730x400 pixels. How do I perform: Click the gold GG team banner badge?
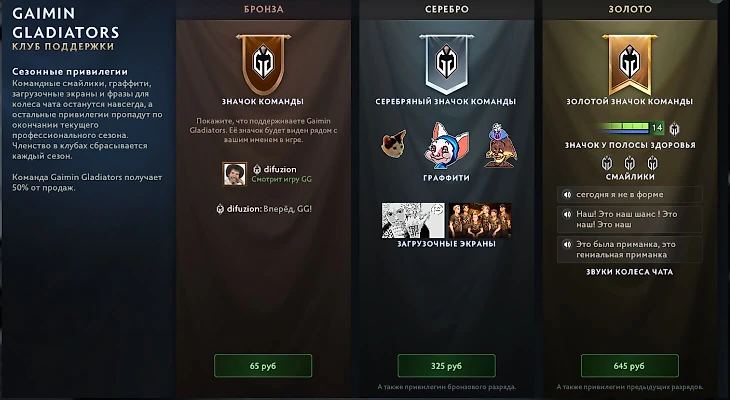coord(629,64)
